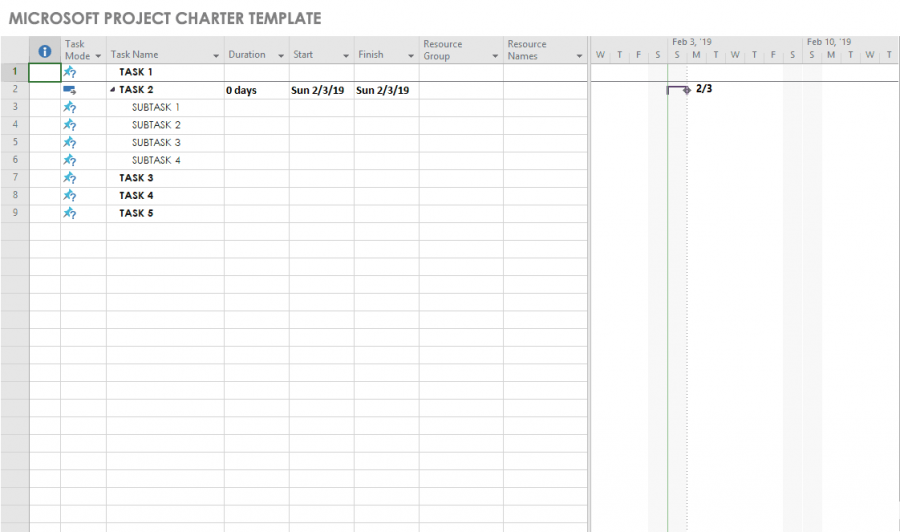Click task mode icon in SUBTASK 4 row
Image resolution: width=900 pixels, height=532 pixels.
tap(69, 160)
